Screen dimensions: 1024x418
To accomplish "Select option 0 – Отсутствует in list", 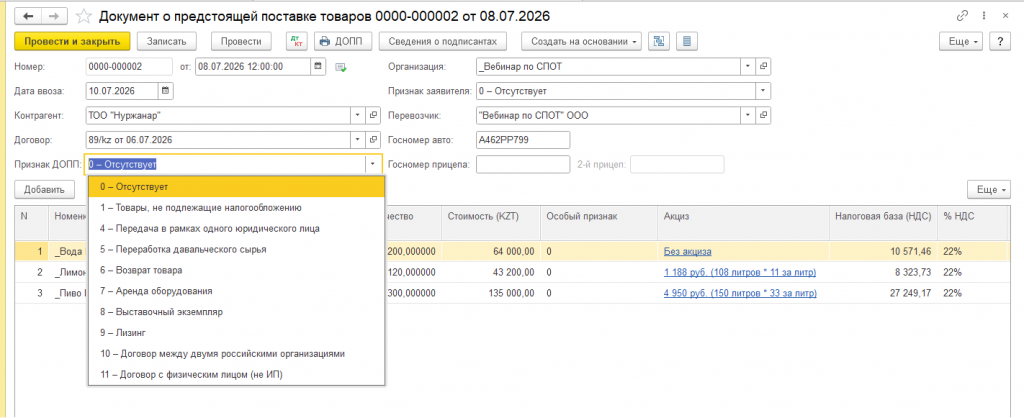I will point(236,187).
